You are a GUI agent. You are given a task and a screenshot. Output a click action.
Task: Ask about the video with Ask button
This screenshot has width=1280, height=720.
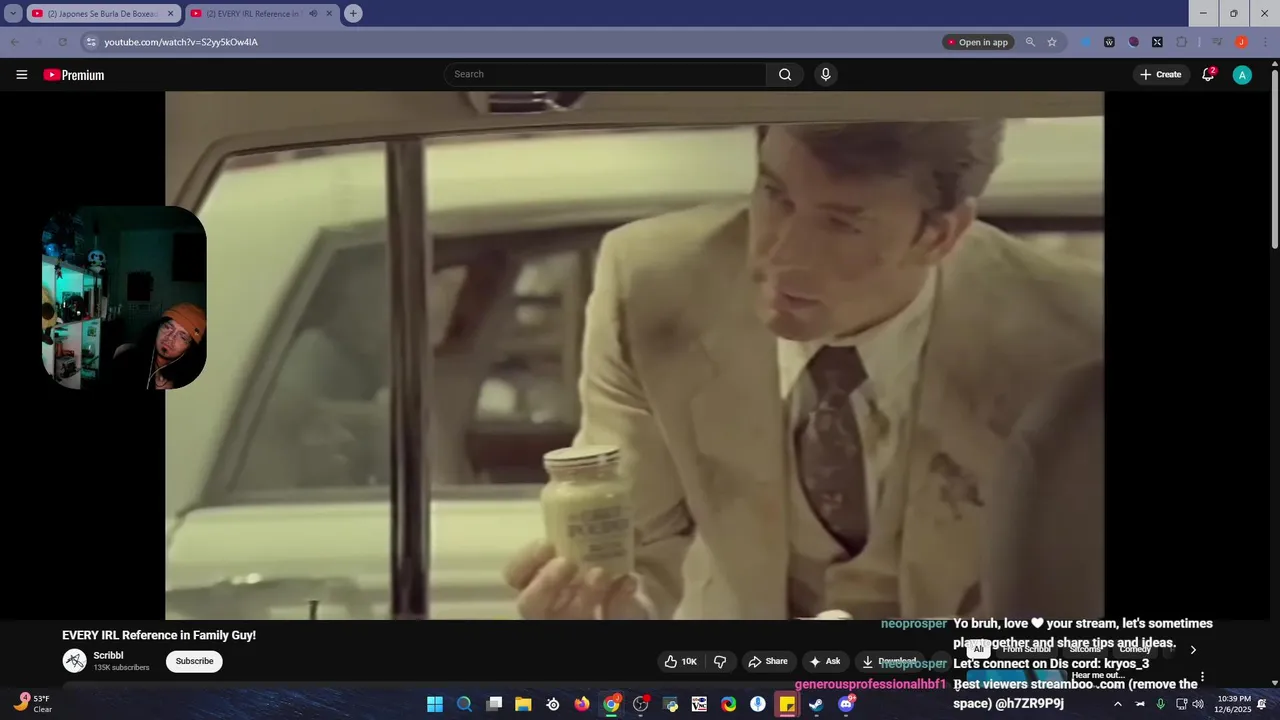tap(825, 662)
